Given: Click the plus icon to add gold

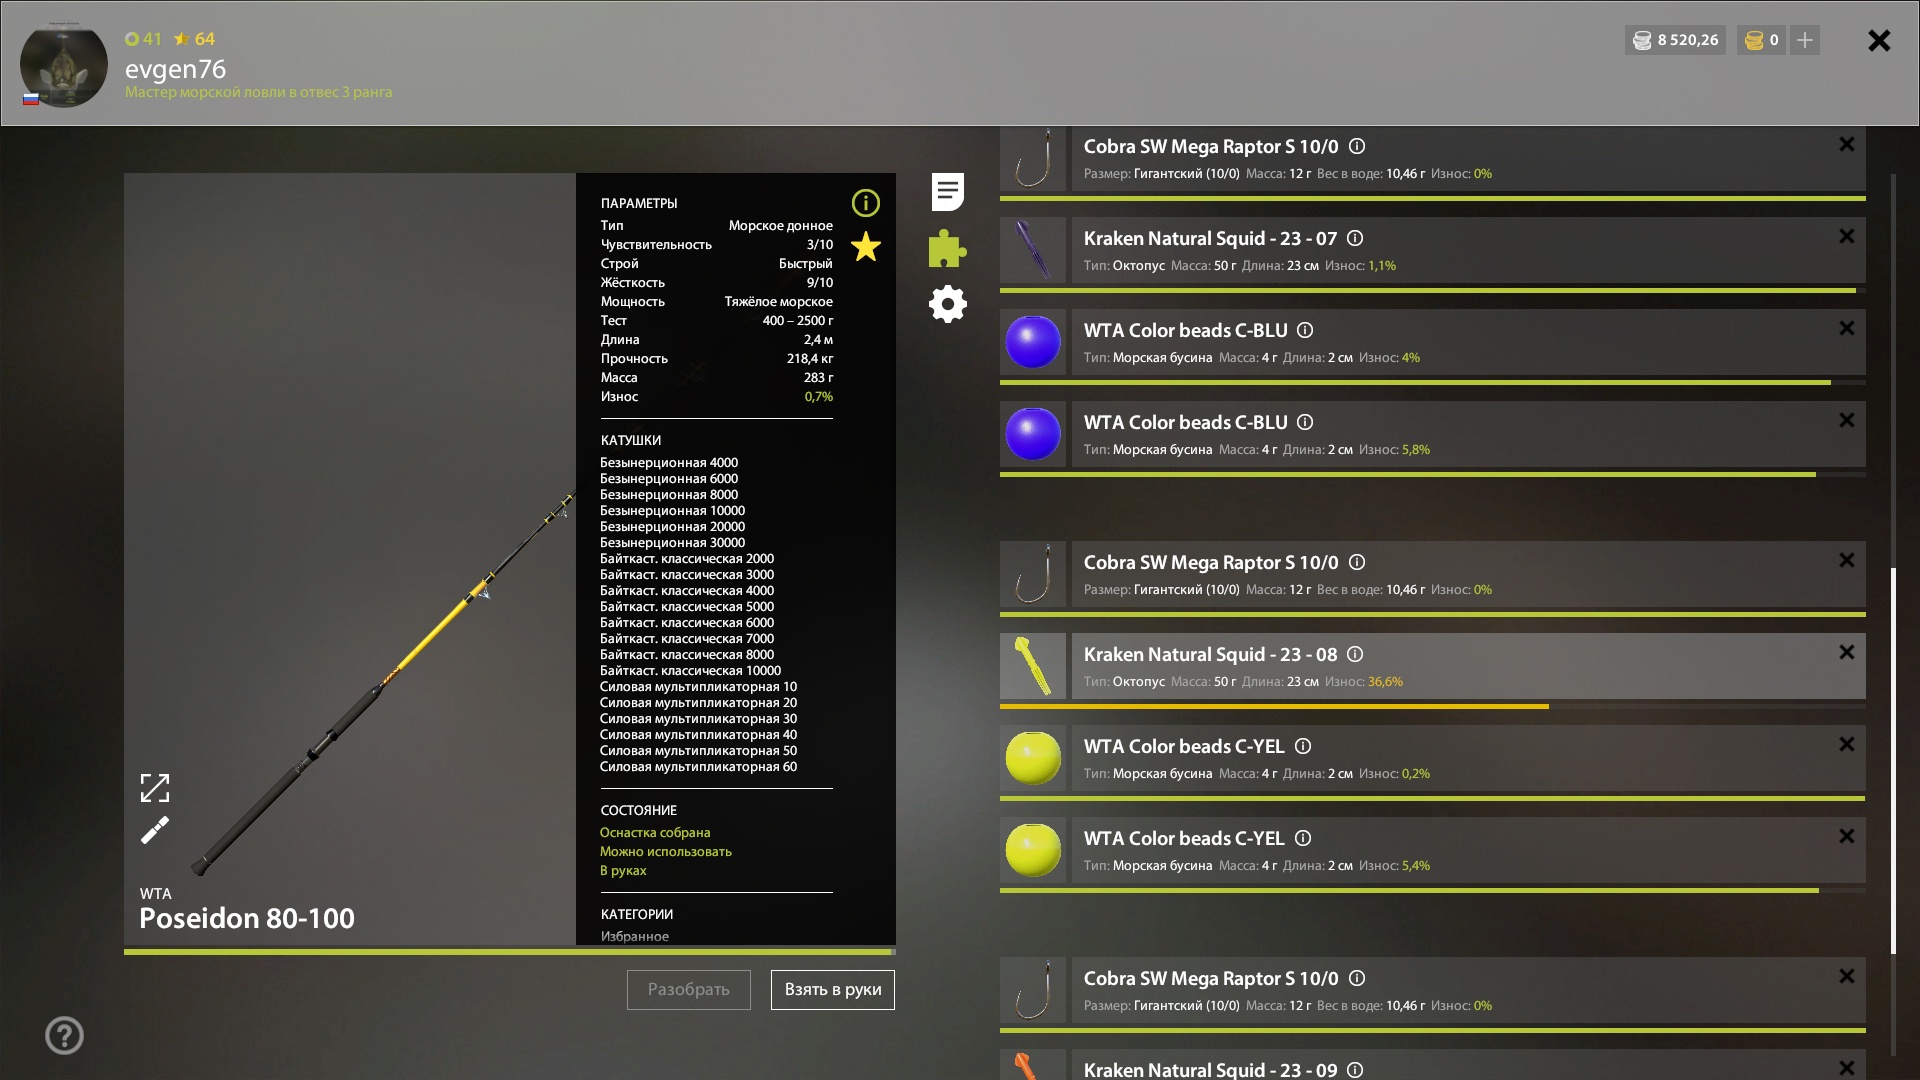Looking at the screenshot, I should (1804, 40).
